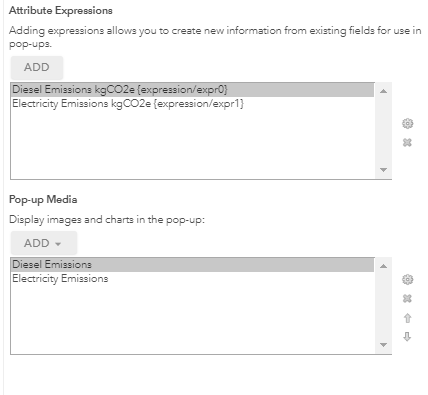Screen dimensions: 428x395
Task: Click scrollbar track of media list
Action: point(383,305)
